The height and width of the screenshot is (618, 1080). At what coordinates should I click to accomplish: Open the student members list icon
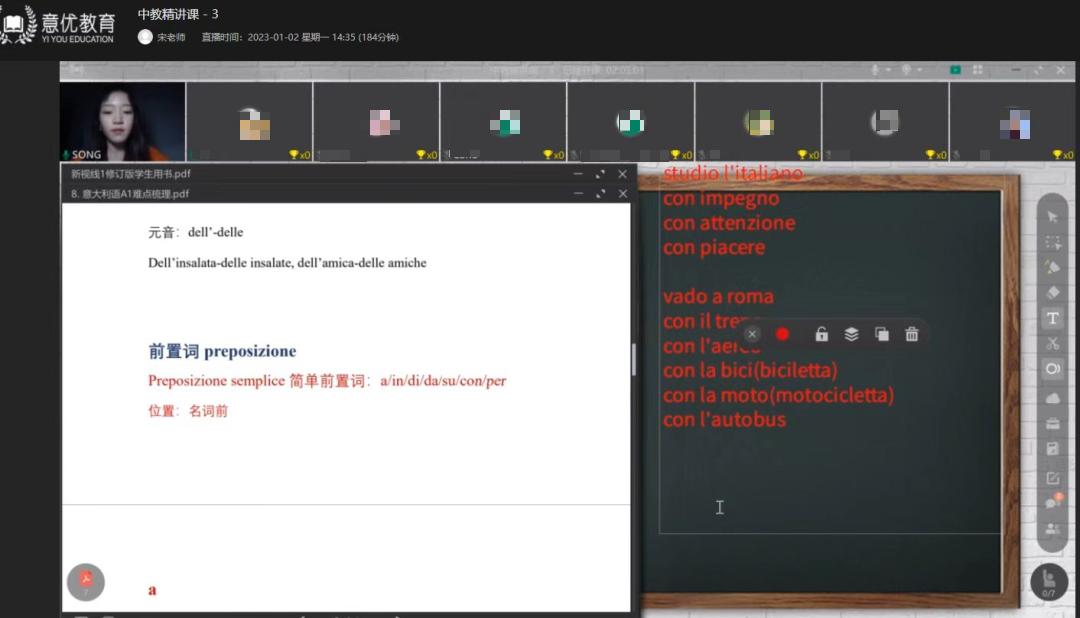(x=1052, y=530)
